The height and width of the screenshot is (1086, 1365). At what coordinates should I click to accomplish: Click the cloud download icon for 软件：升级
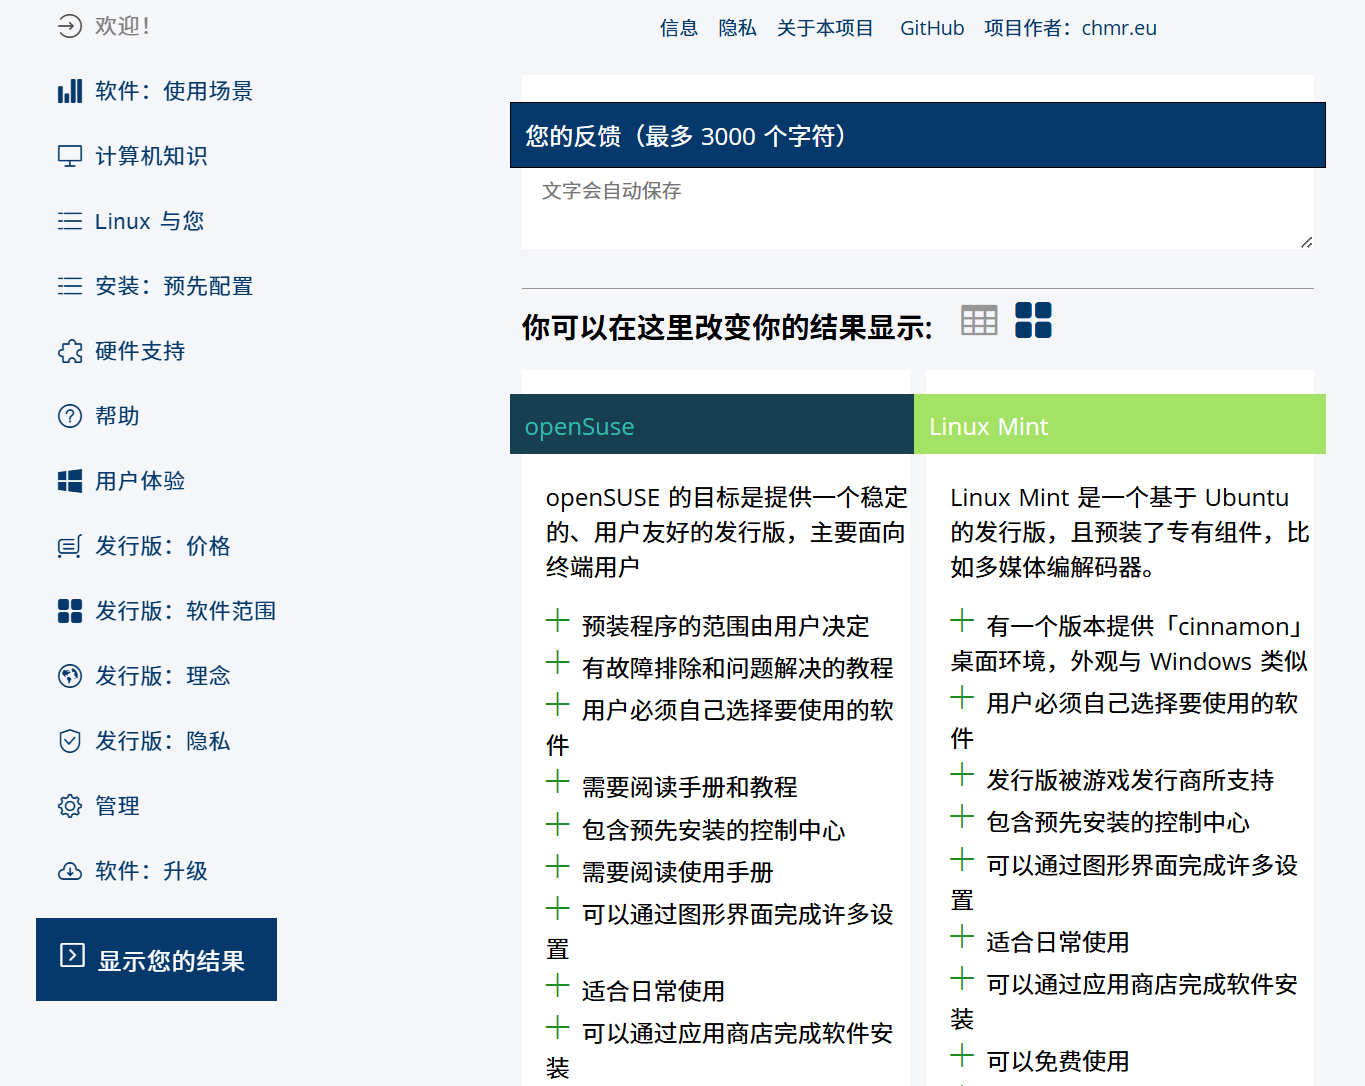click(70, 871)
